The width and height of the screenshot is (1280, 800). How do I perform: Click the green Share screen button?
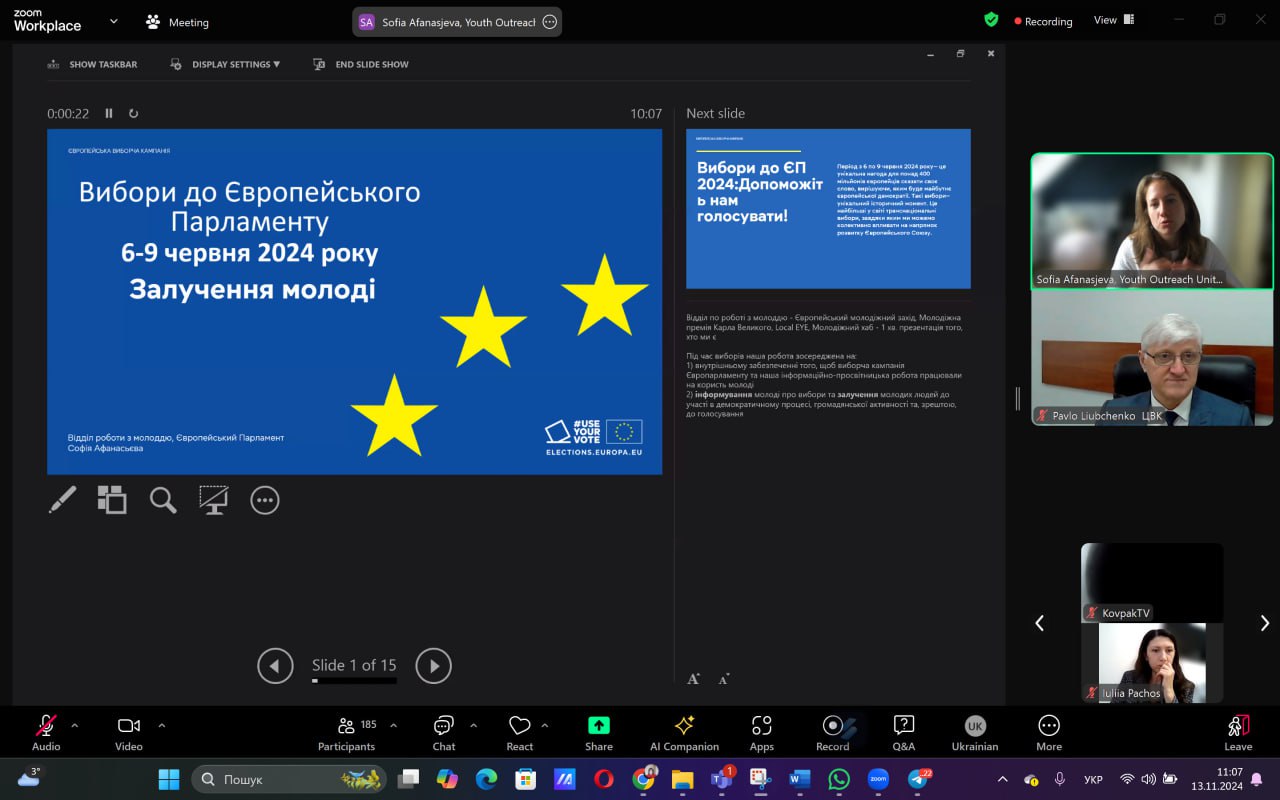[x=599, y=732]
